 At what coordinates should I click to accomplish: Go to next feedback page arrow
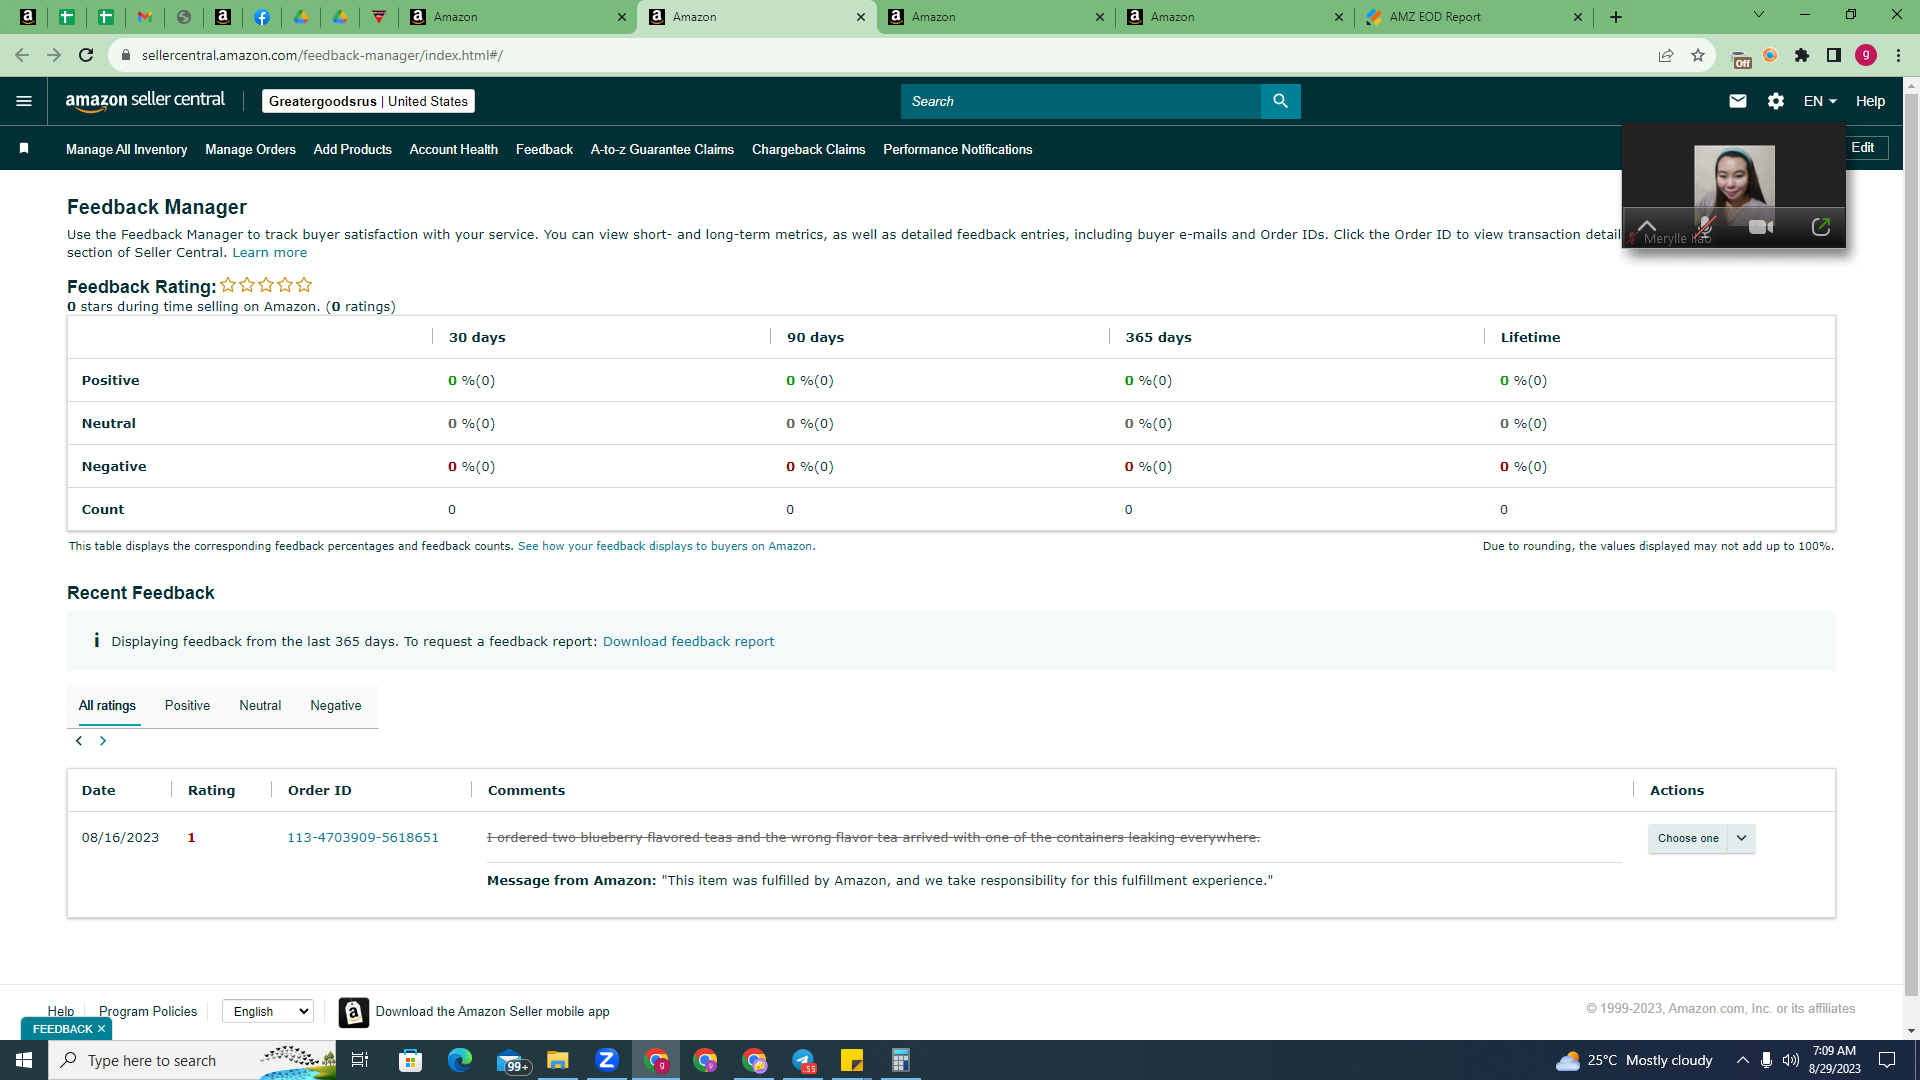pos(103,741)
